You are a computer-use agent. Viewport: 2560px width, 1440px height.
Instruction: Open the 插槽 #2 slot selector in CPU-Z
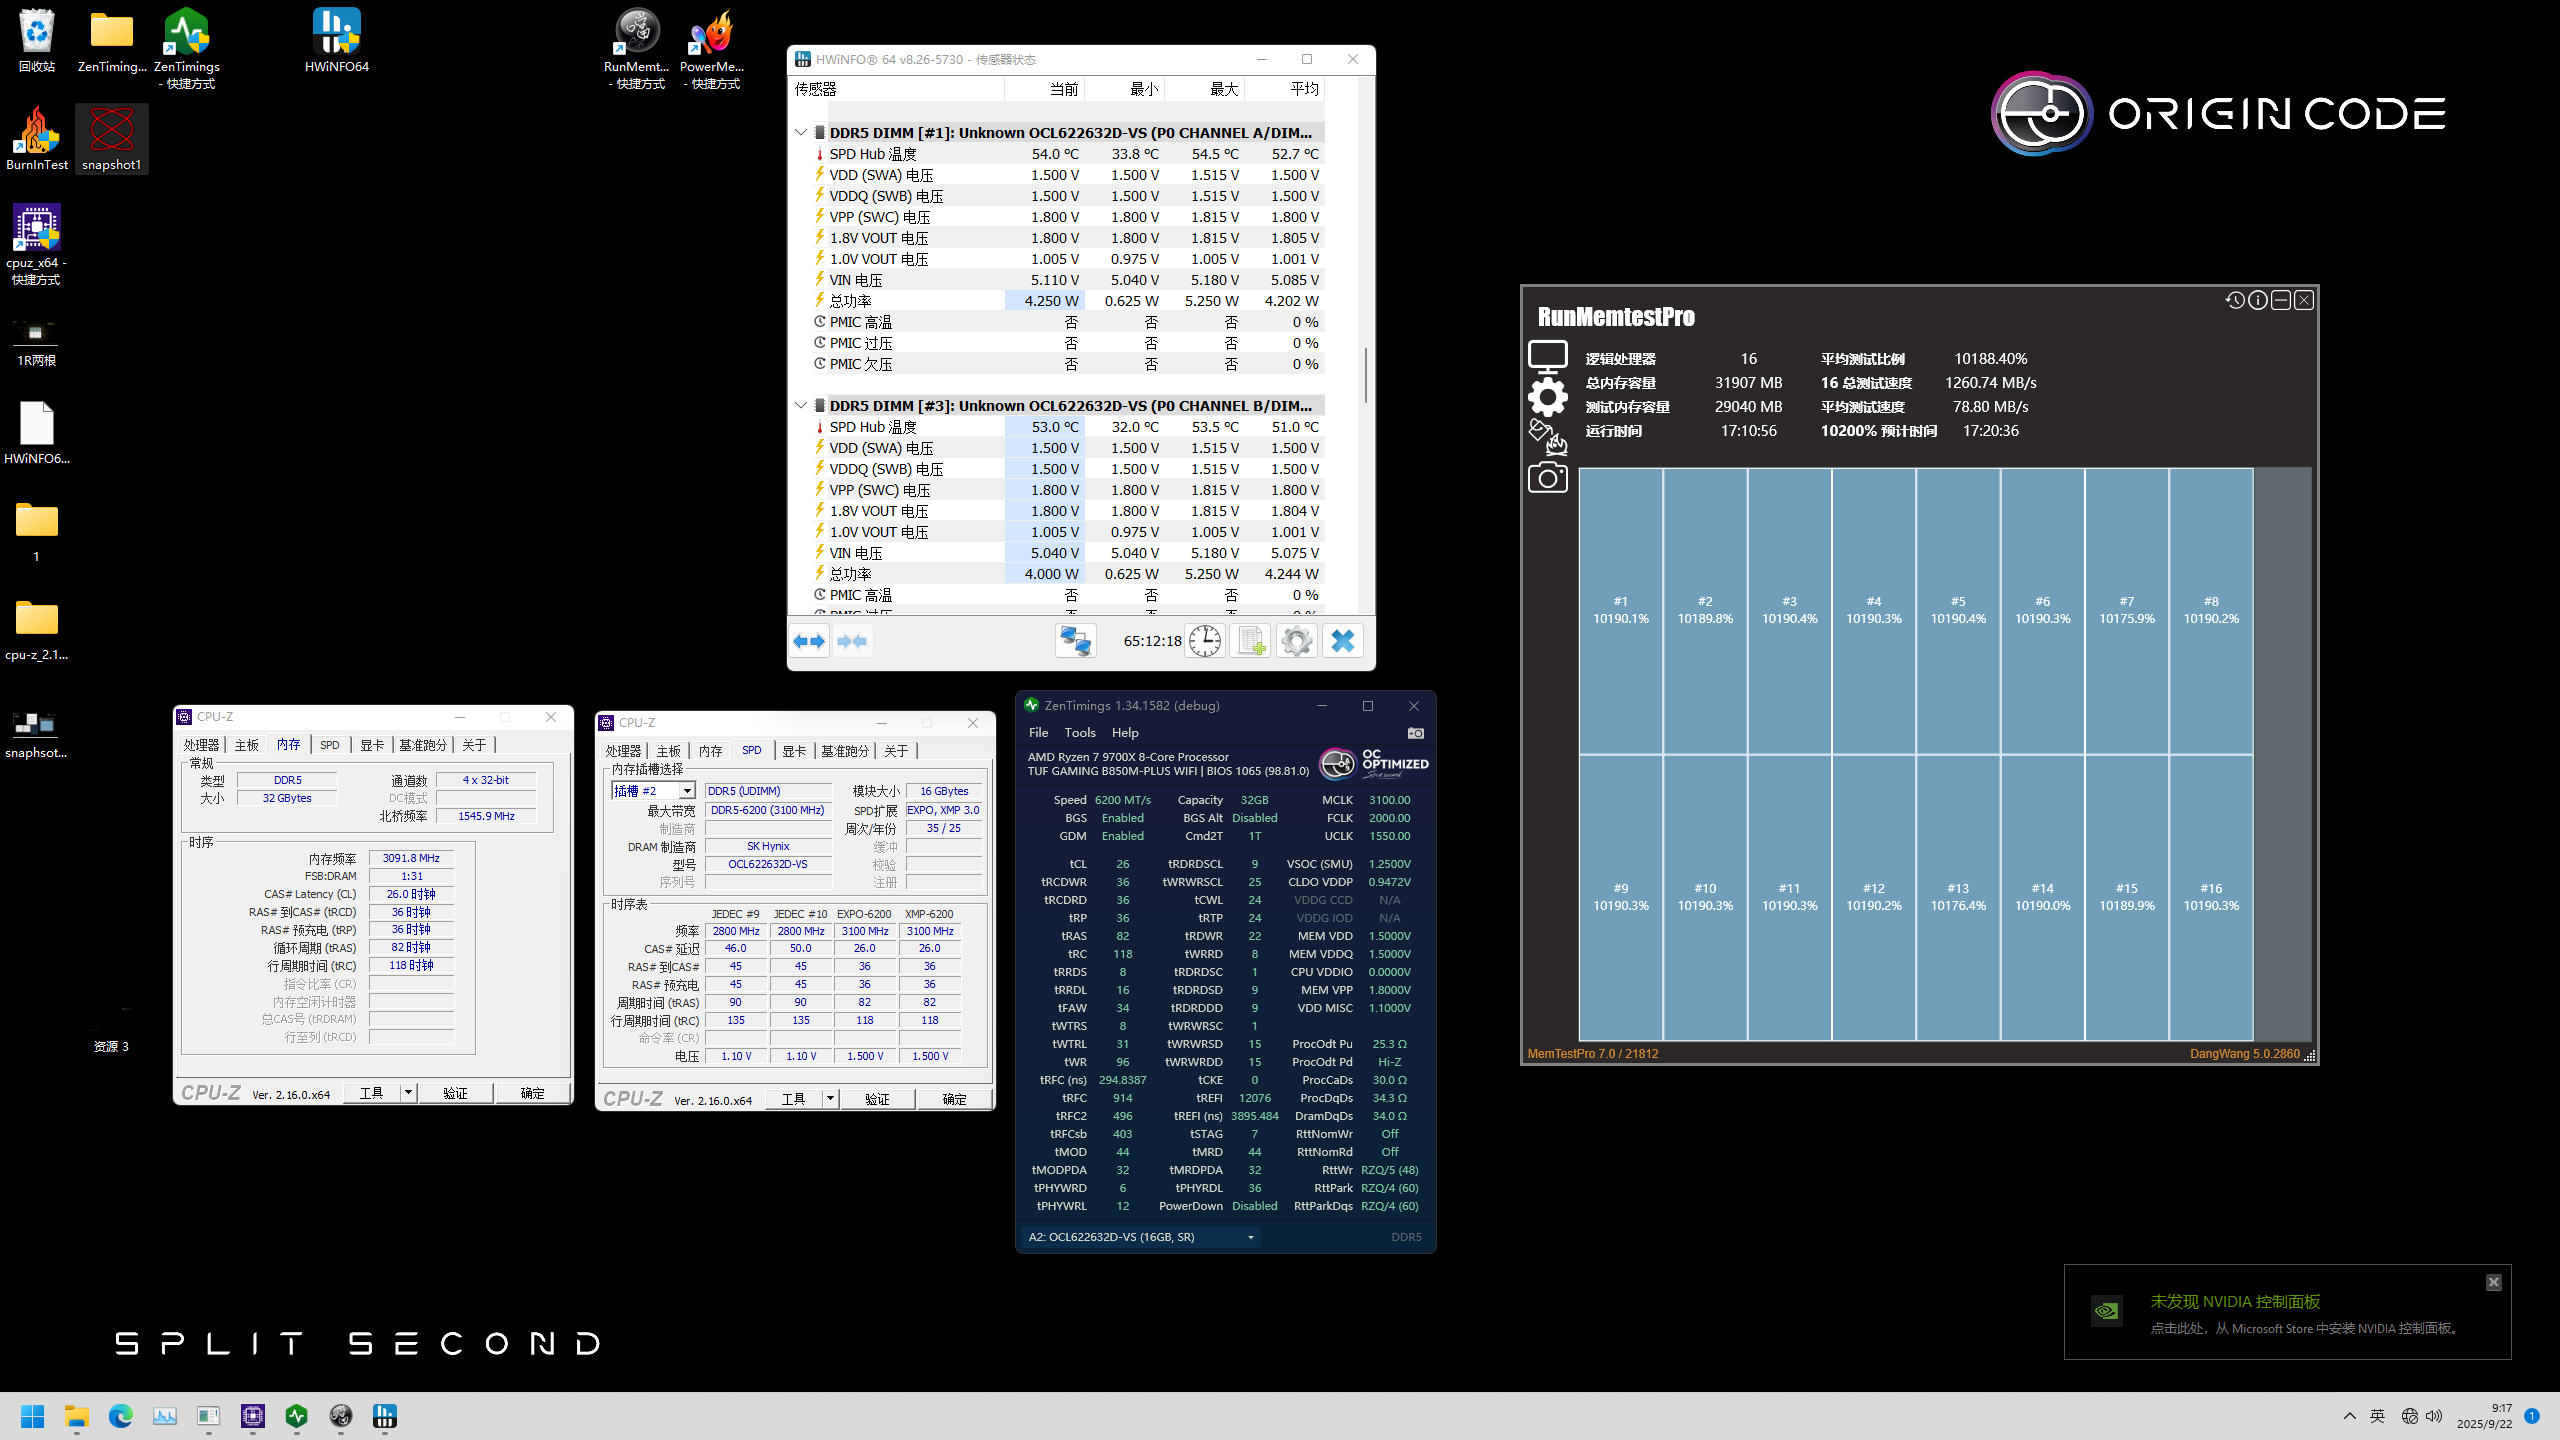tap(686, 790)
